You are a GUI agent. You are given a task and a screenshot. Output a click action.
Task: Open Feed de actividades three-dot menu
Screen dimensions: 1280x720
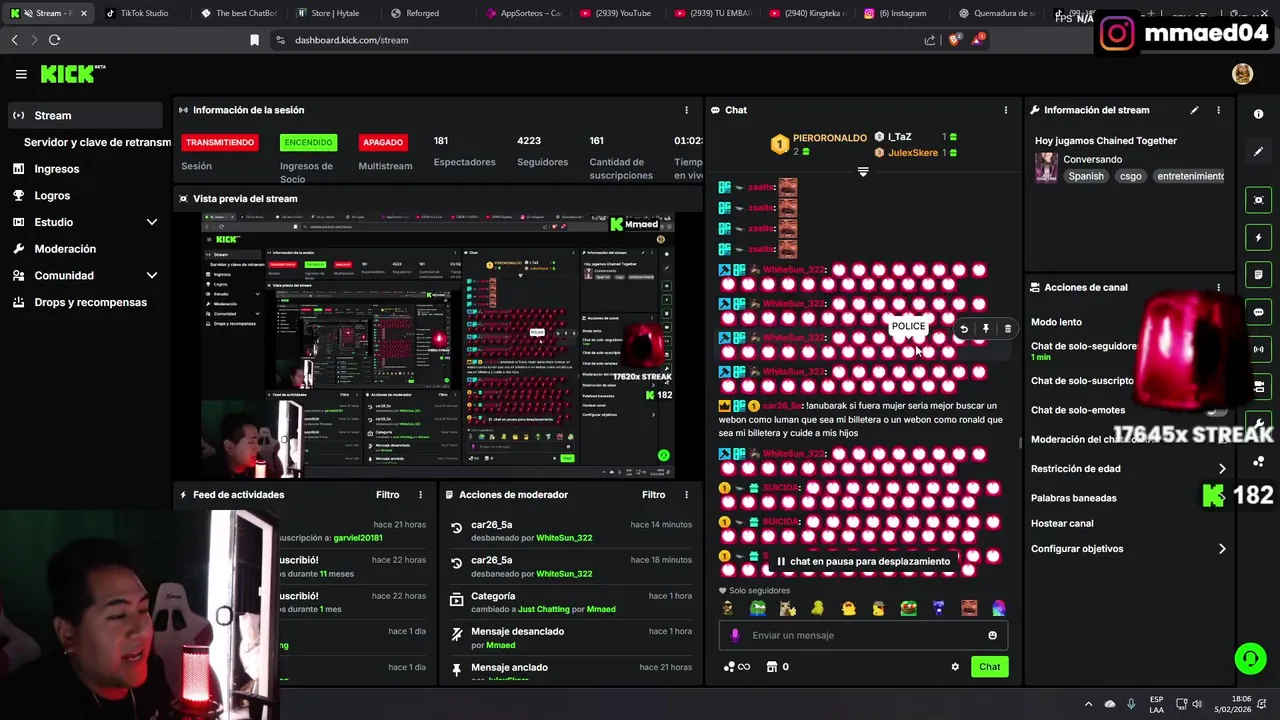(x=420, y=495)
